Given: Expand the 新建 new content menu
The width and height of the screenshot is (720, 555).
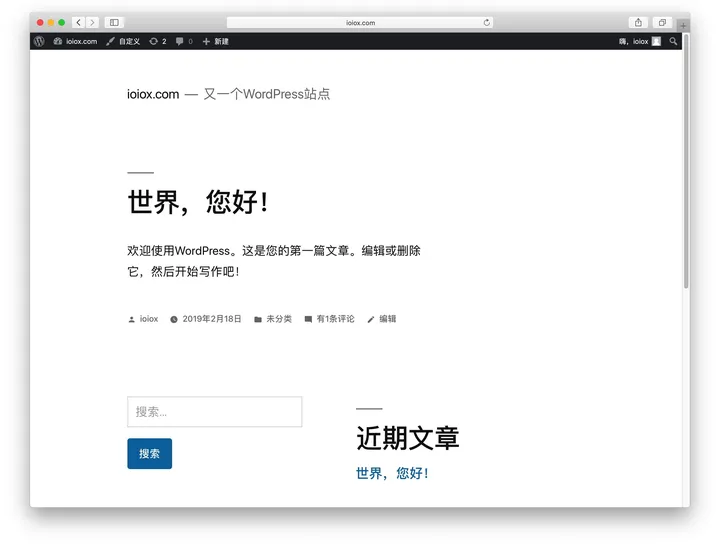Looking at the screenshot, I should tap(216, 41).
